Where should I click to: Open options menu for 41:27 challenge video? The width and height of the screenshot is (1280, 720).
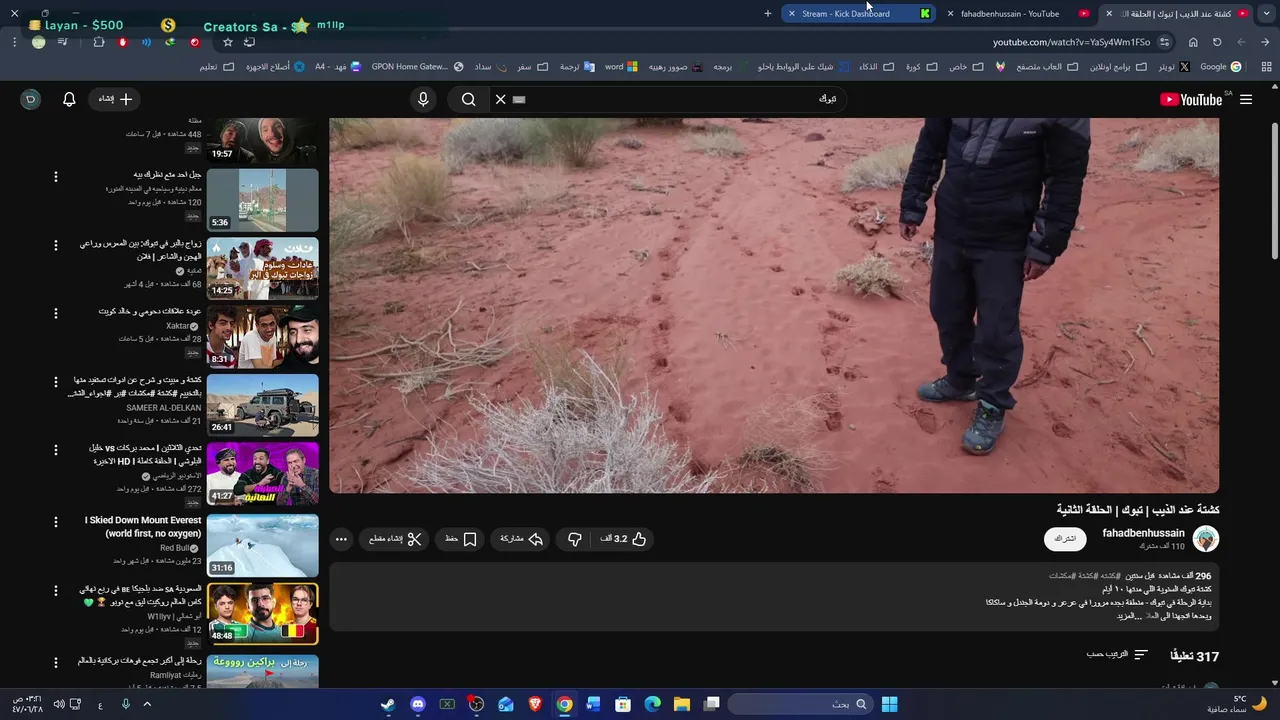tap(56, 451)
